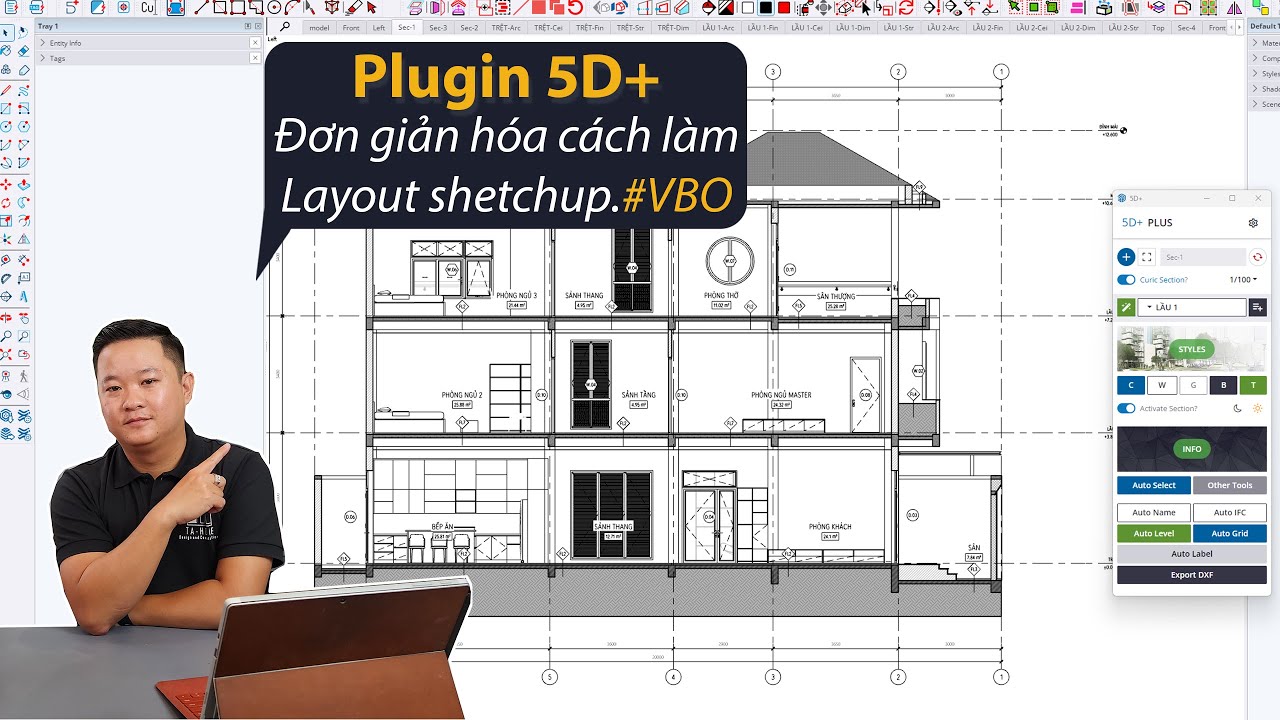This screenshot has height=720, width=1280.
Task: Open 5D+ settings gear
Action: [x=1253, y=223]
